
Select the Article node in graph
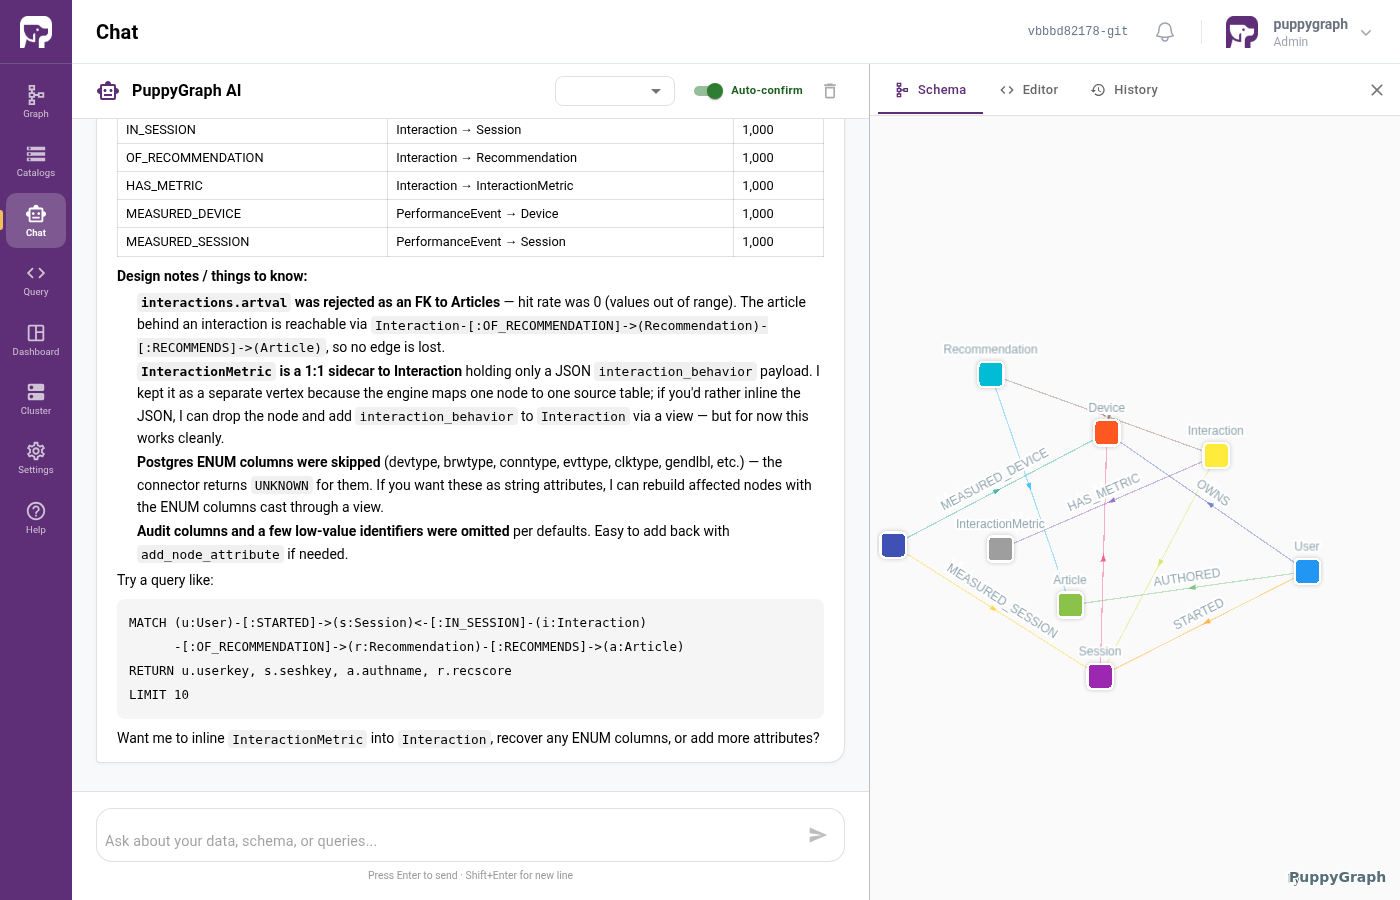1071,605
